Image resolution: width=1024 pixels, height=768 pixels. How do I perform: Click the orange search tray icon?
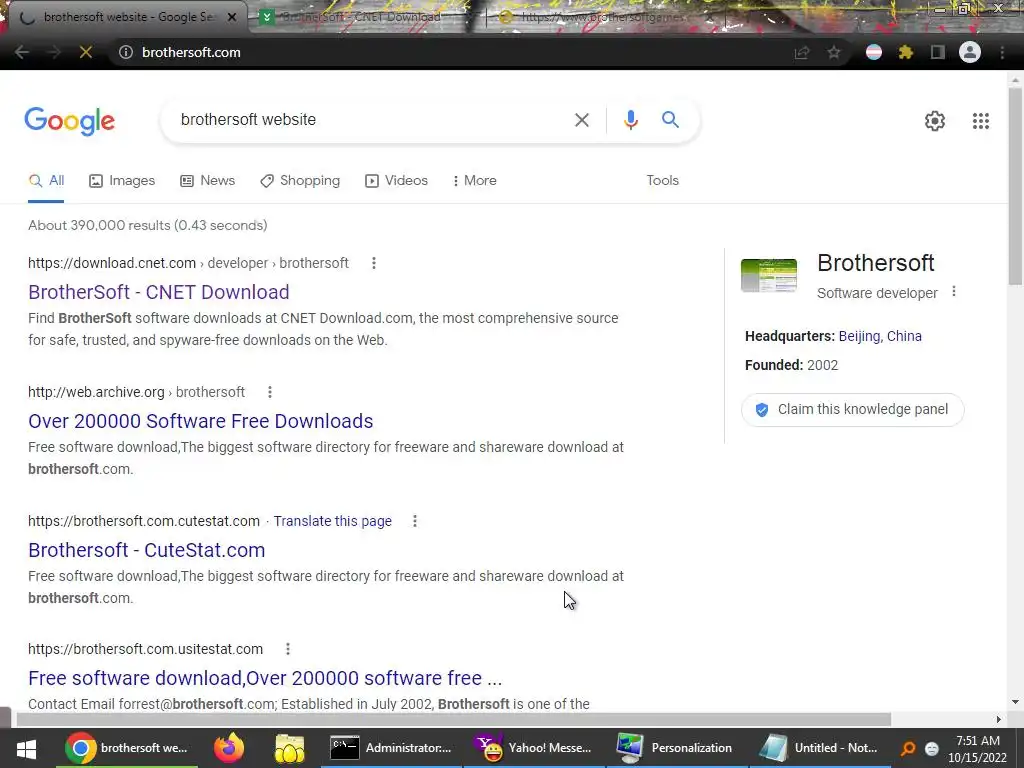[908, 749]
